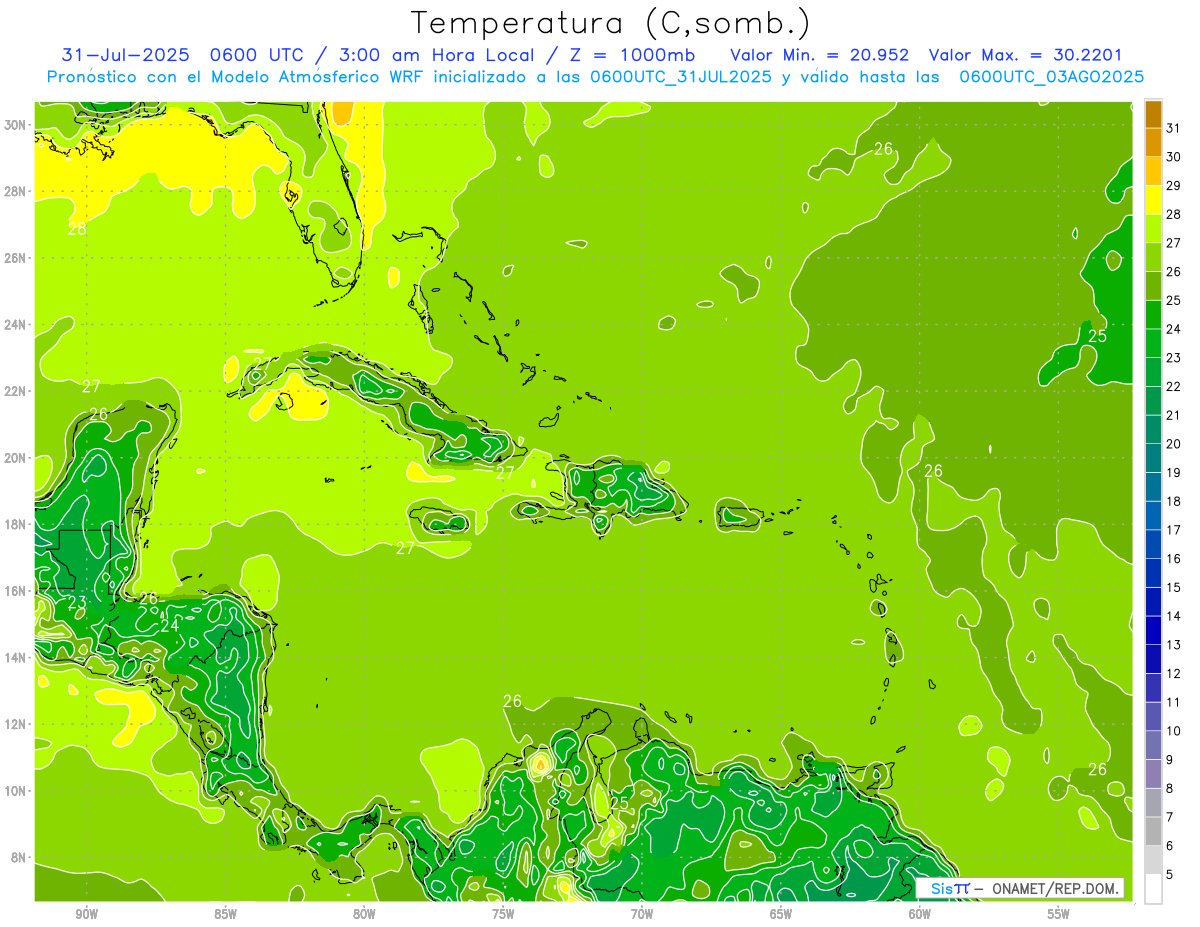Click the 'Valor Min. = 20.952' value

(x=819, y=54)
